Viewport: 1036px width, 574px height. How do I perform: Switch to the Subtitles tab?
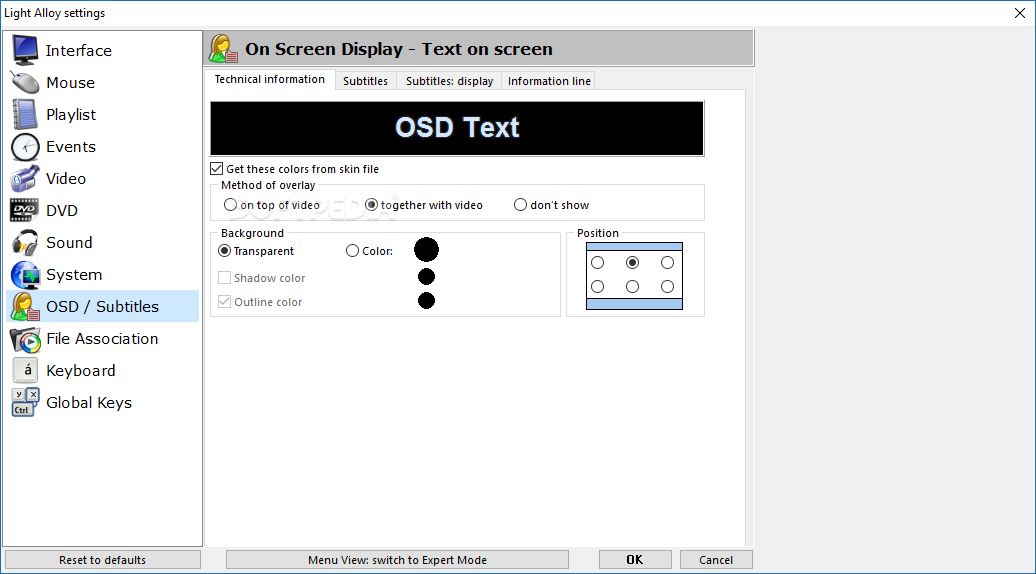click(365, 81)
